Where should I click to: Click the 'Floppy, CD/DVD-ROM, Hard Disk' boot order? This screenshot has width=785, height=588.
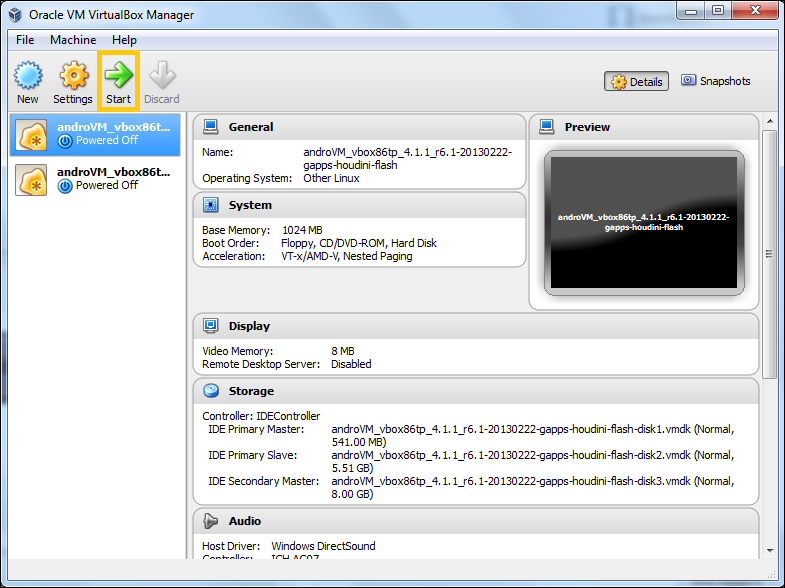[359, 243]
